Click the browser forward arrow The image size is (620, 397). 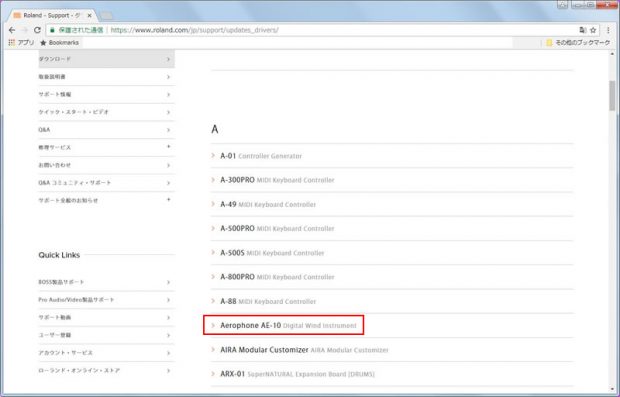tap(25, 30)
